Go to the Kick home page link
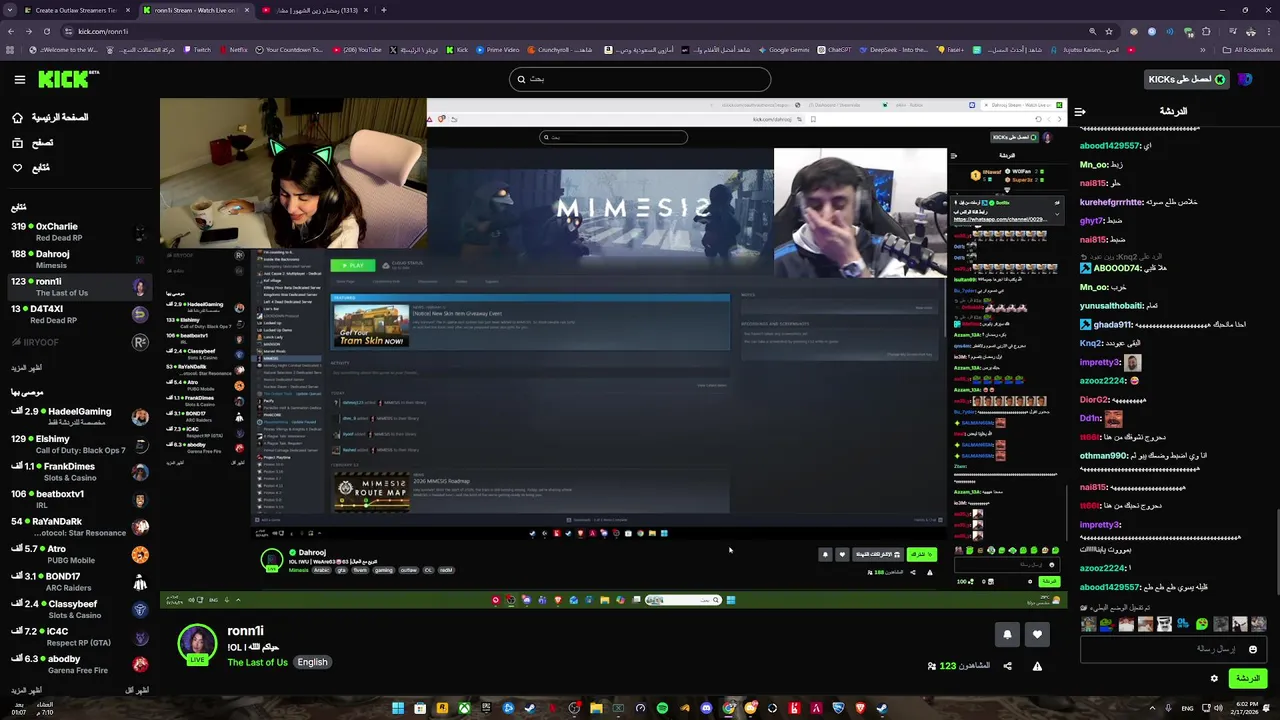Screen dimensions: 1280x720 click(x=50, y=117)
